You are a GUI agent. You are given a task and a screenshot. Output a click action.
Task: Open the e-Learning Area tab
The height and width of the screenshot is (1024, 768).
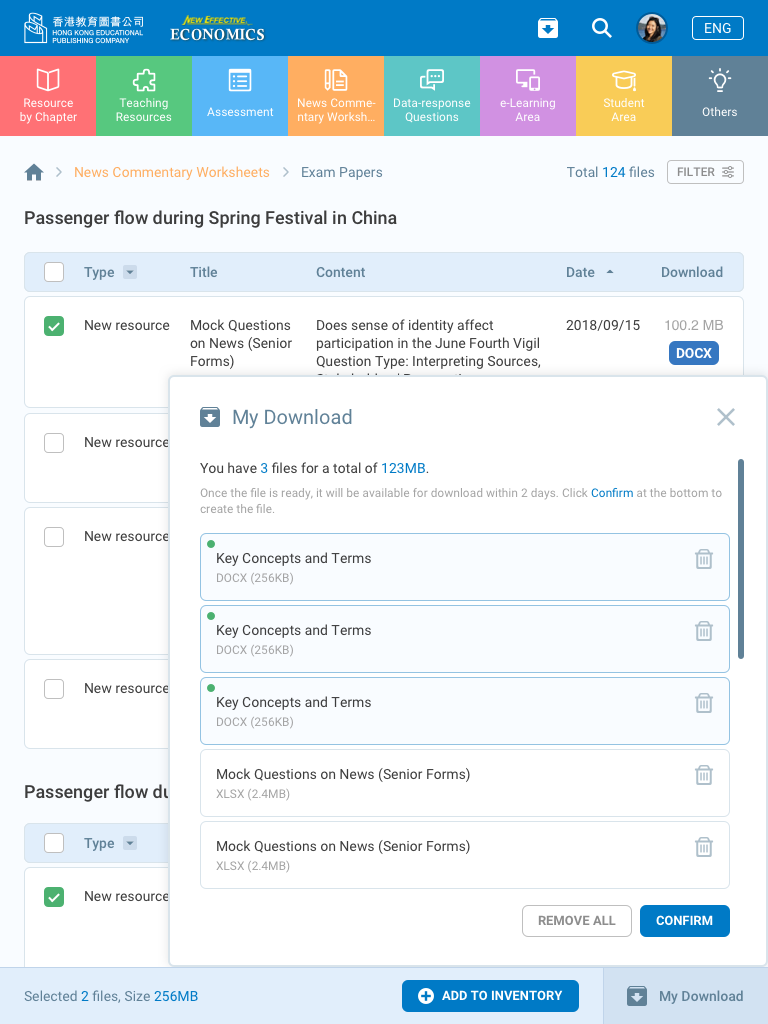pyautogui.click(x=528, y=96)
